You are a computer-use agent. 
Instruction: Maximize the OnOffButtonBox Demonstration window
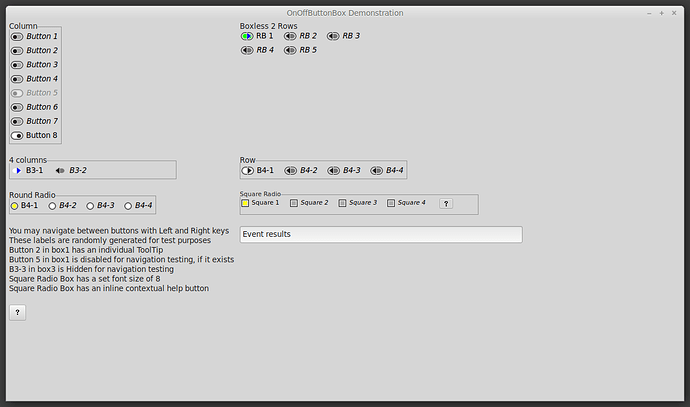coord(661,13)
